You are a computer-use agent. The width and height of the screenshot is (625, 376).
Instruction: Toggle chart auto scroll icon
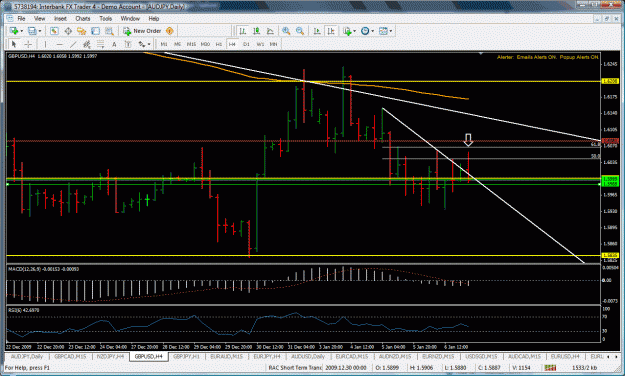coord(317,31)
